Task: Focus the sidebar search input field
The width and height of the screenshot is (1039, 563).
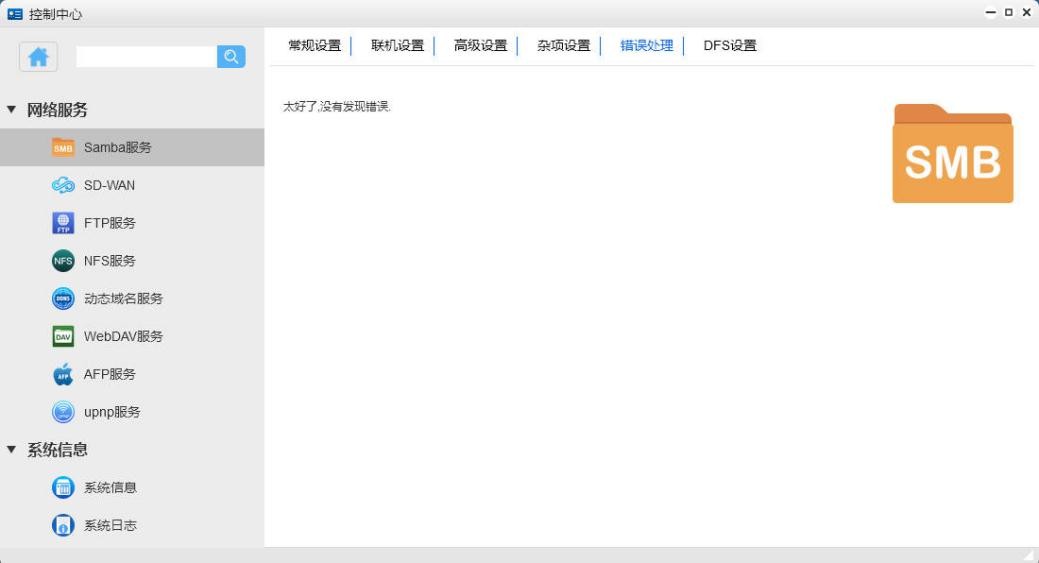Action: 146,57
